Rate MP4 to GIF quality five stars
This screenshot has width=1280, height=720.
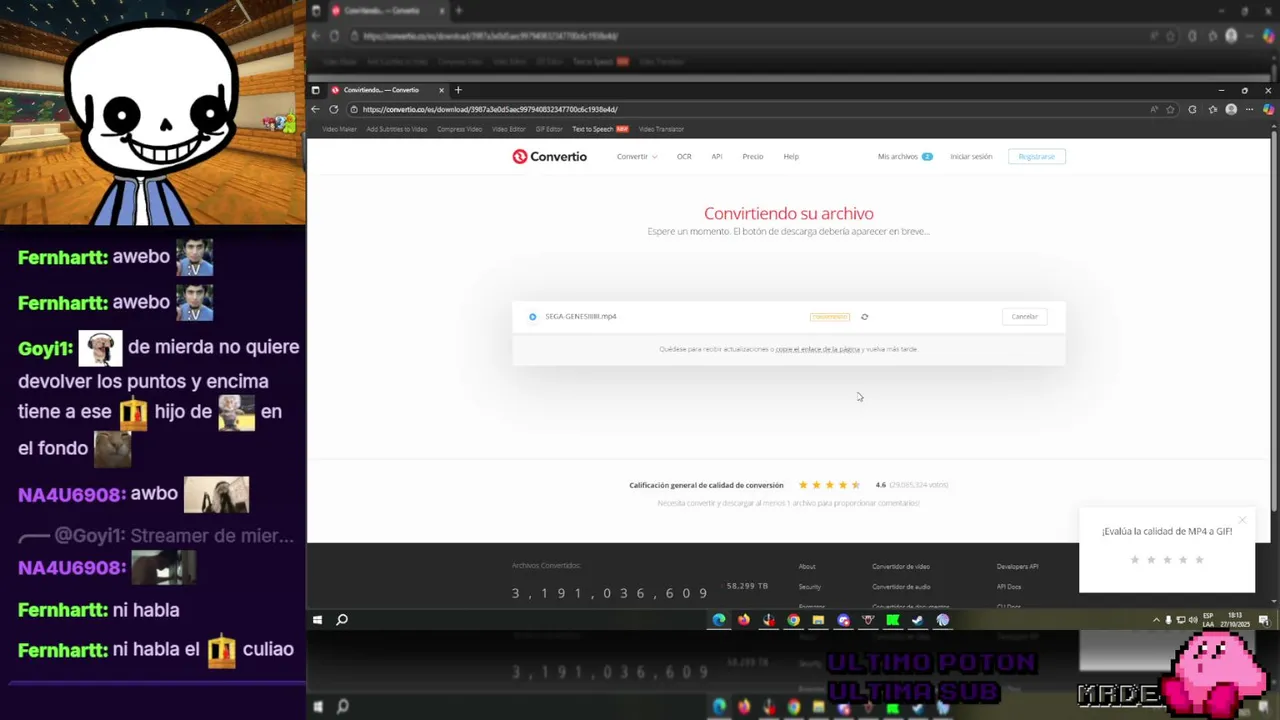click(1199, 560)
